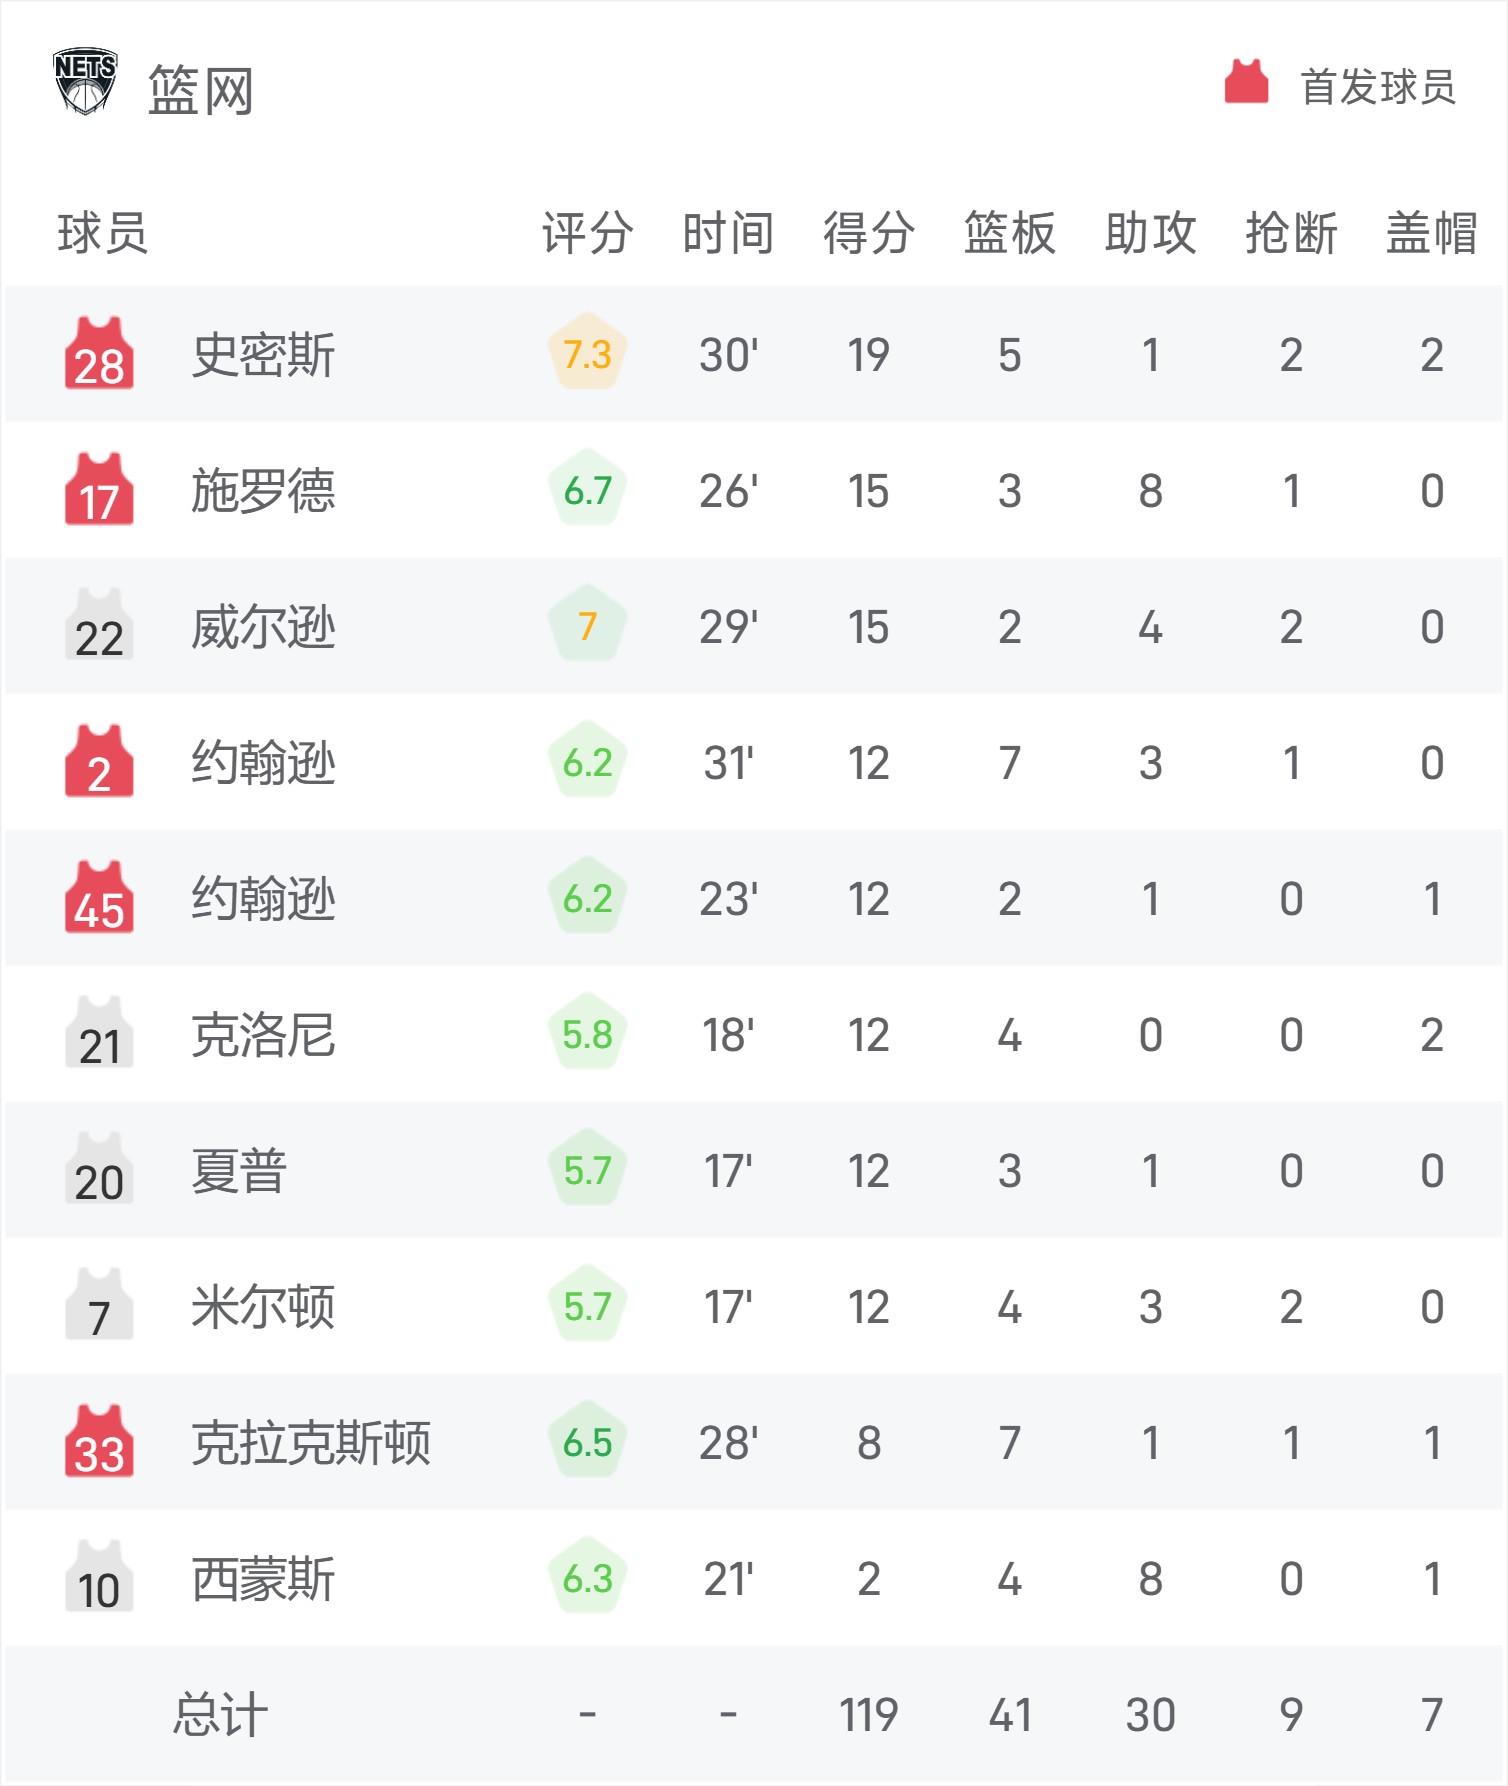The width and height of the screenshot is (1508, 1786).
Task: Open player 克洛尼 profile
Action: click(x=263, y=1035)
